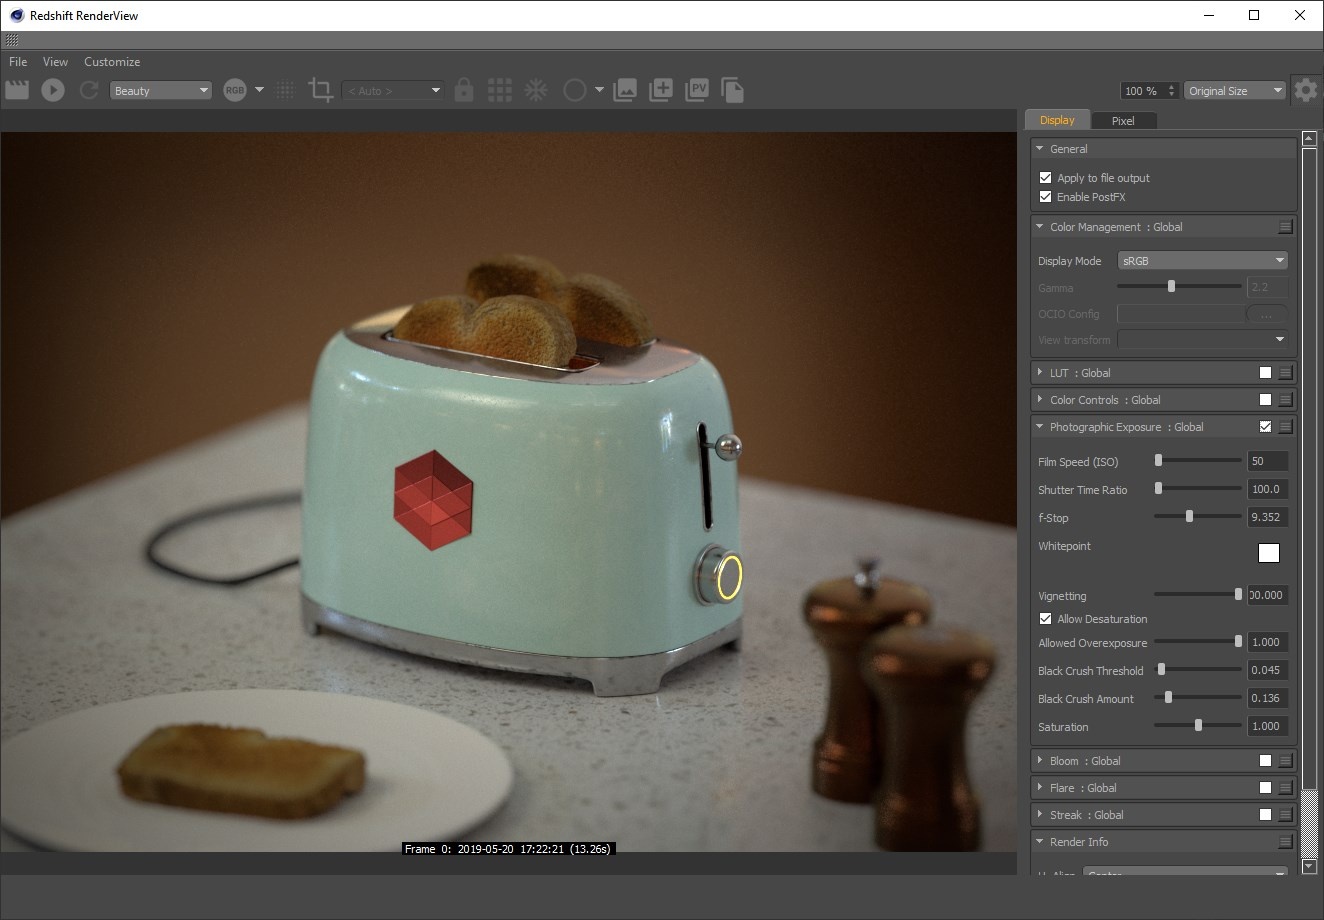The width and height of the screenshot is (1324, 920).
Task: Click the Film Speed value field
Action: (1268, 461)
